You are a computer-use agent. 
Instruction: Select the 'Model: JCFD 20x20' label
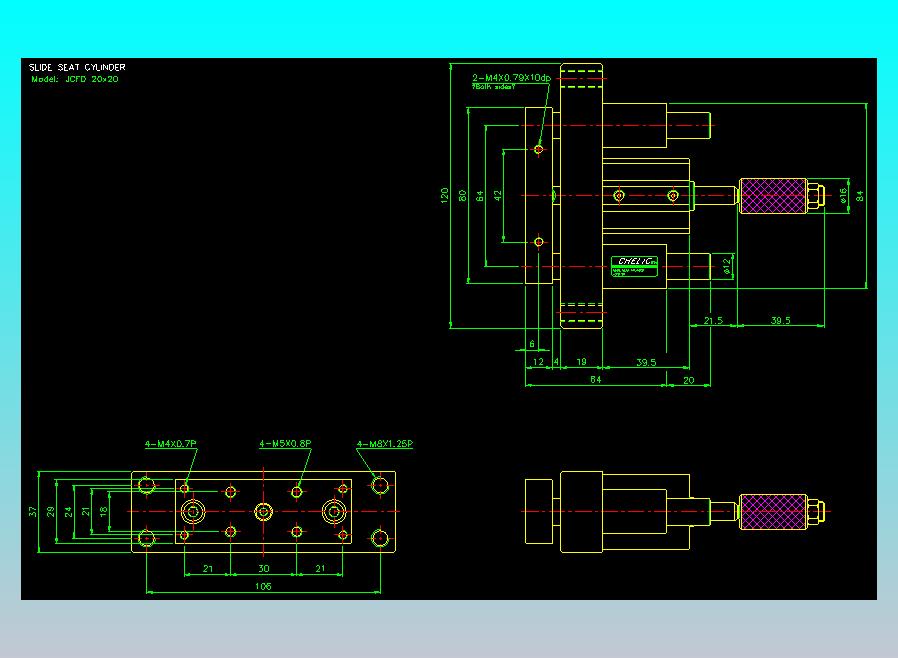point(75,79)
